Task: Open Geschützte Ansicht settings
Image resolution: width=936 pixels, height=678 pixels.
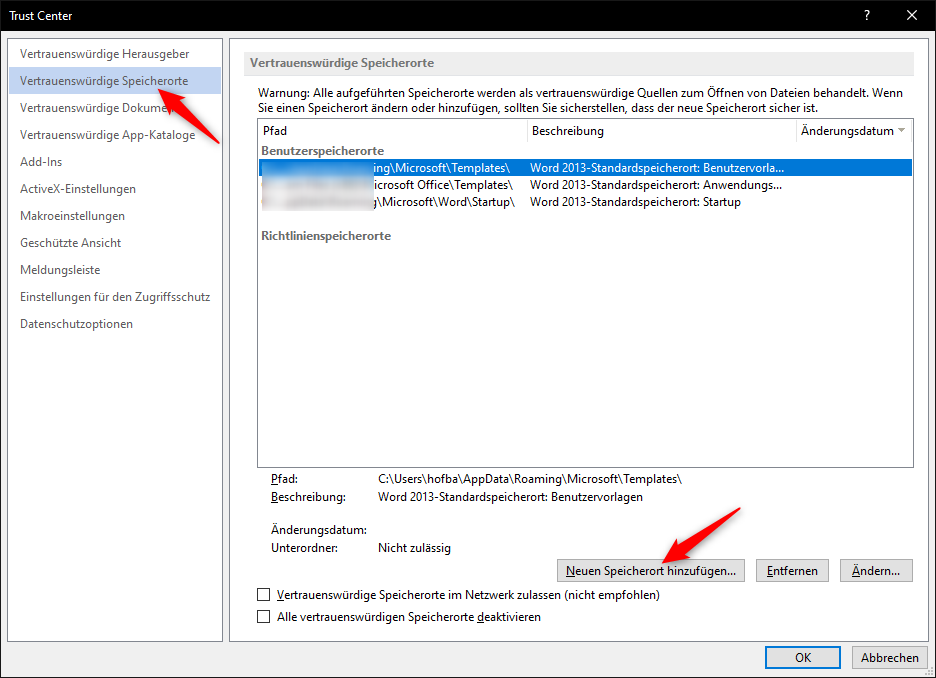Action: coord(70,243)
